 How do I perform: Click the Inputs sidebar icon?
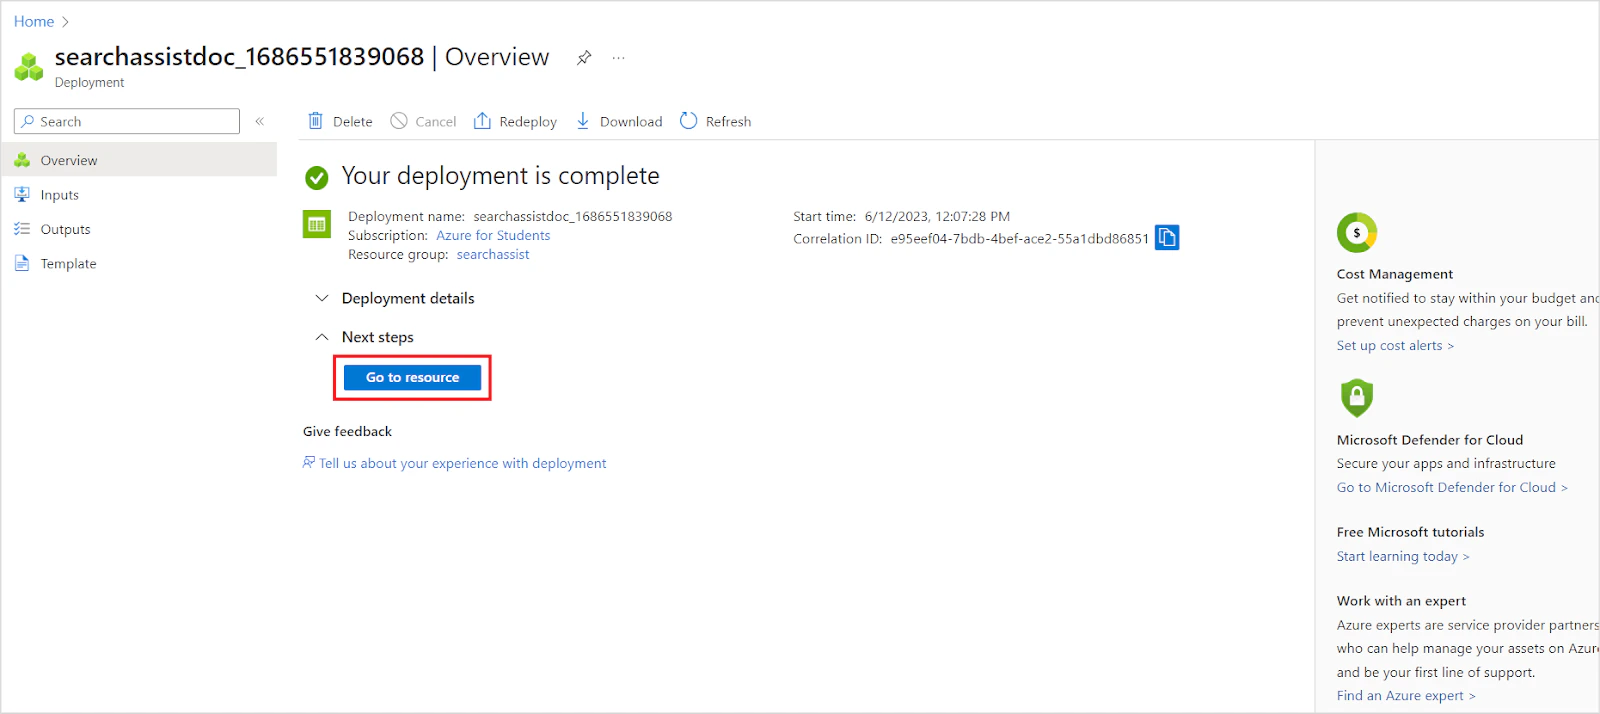coord(22,195)
